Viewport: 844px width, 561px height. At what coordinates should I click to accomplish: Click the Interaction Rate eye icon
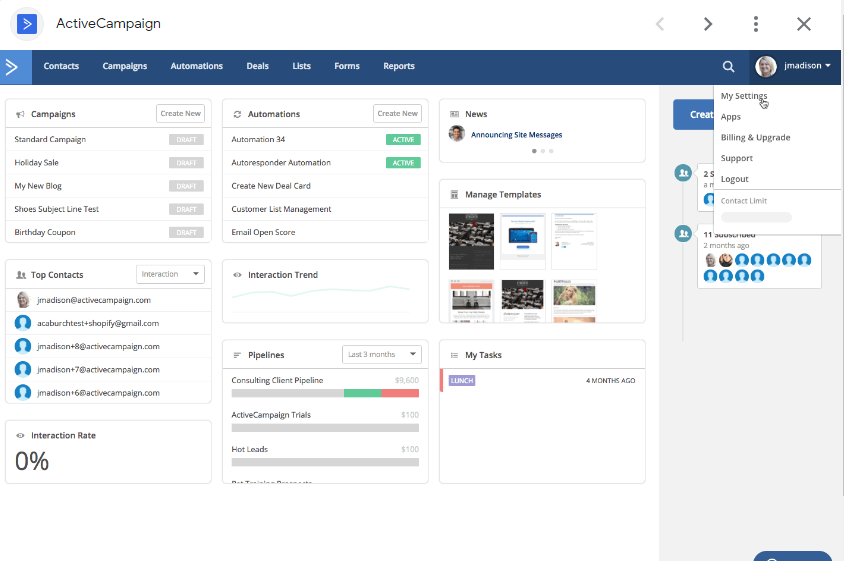(x=20, y=435)
